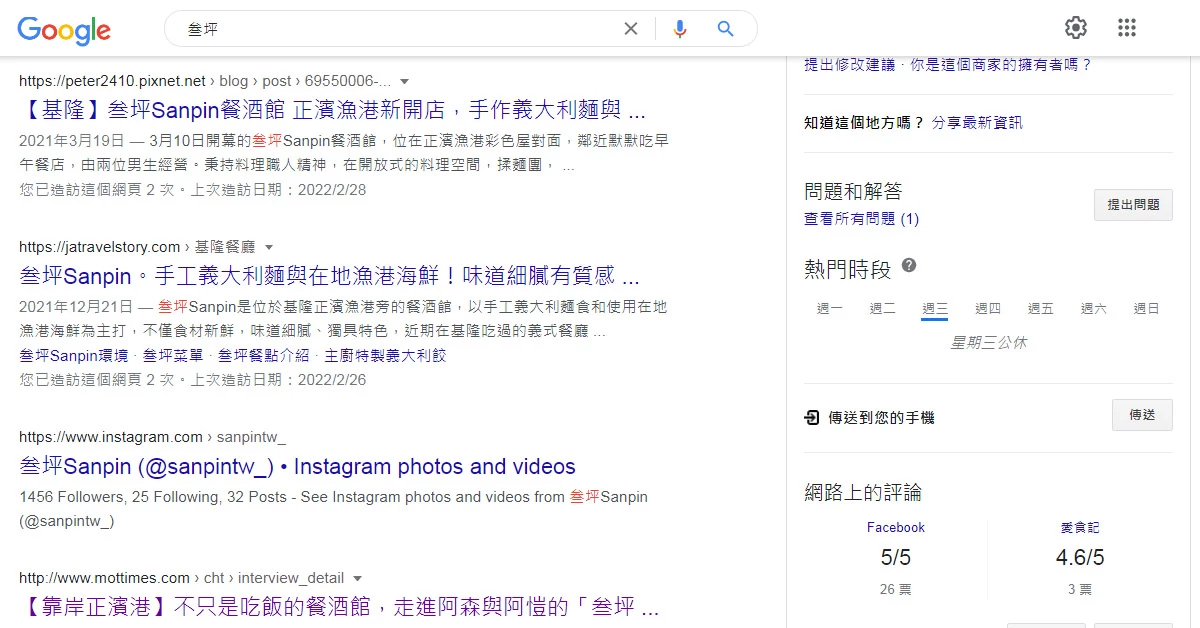Screen dimensions: 1200x628
Task: Click the 26 票 vote count
Action: pyautogui.click(x=896, y=590)
